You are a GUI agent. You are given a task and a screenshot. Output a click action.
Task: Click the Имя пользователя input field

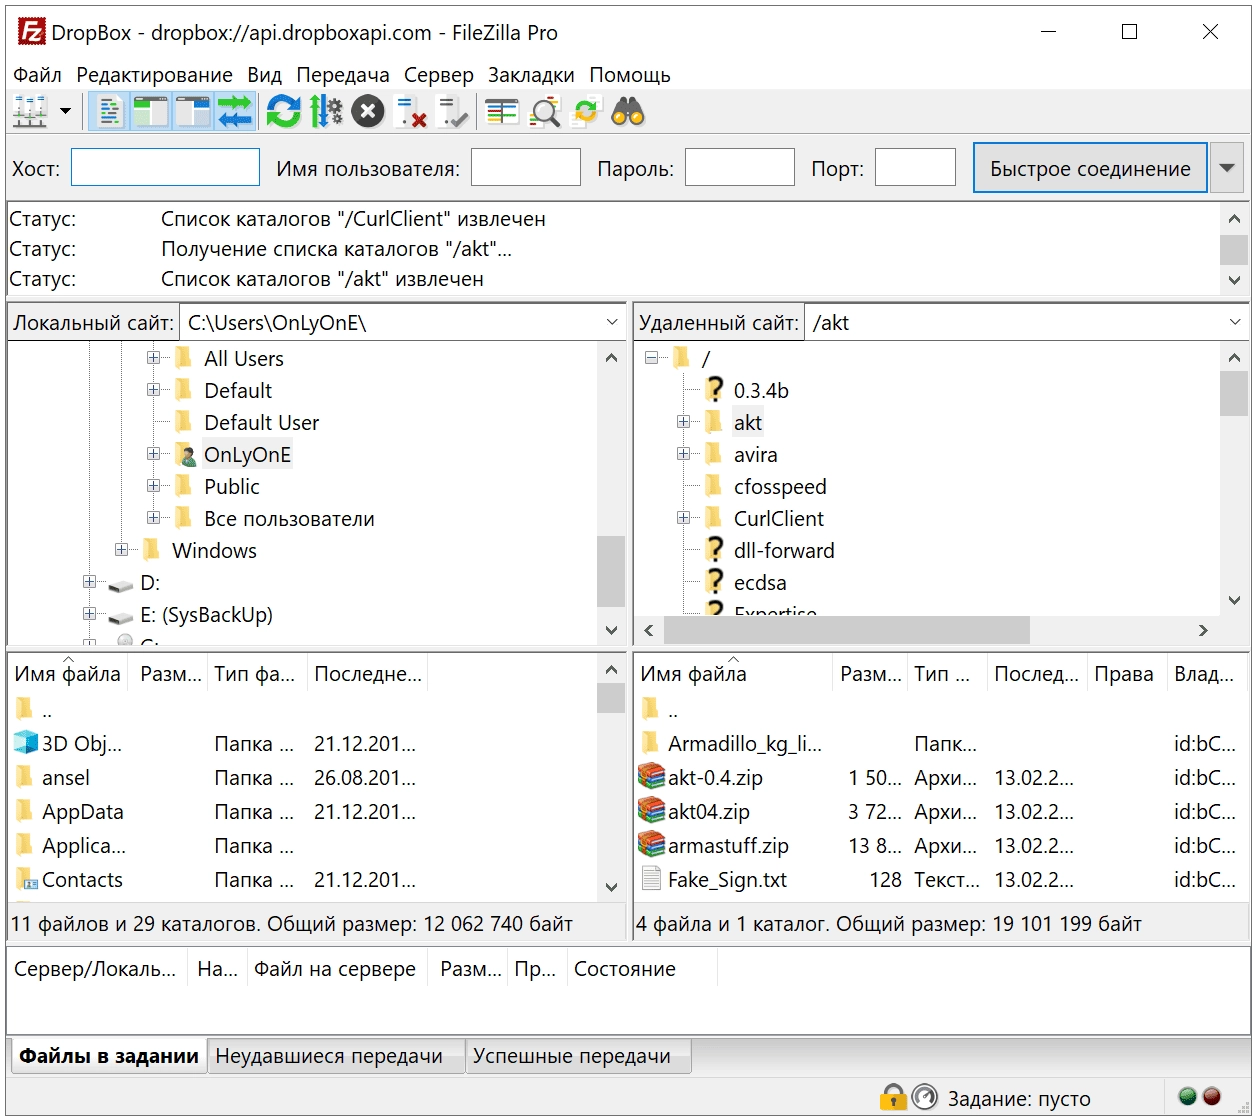pyautogui.click(x=526, y=167)
